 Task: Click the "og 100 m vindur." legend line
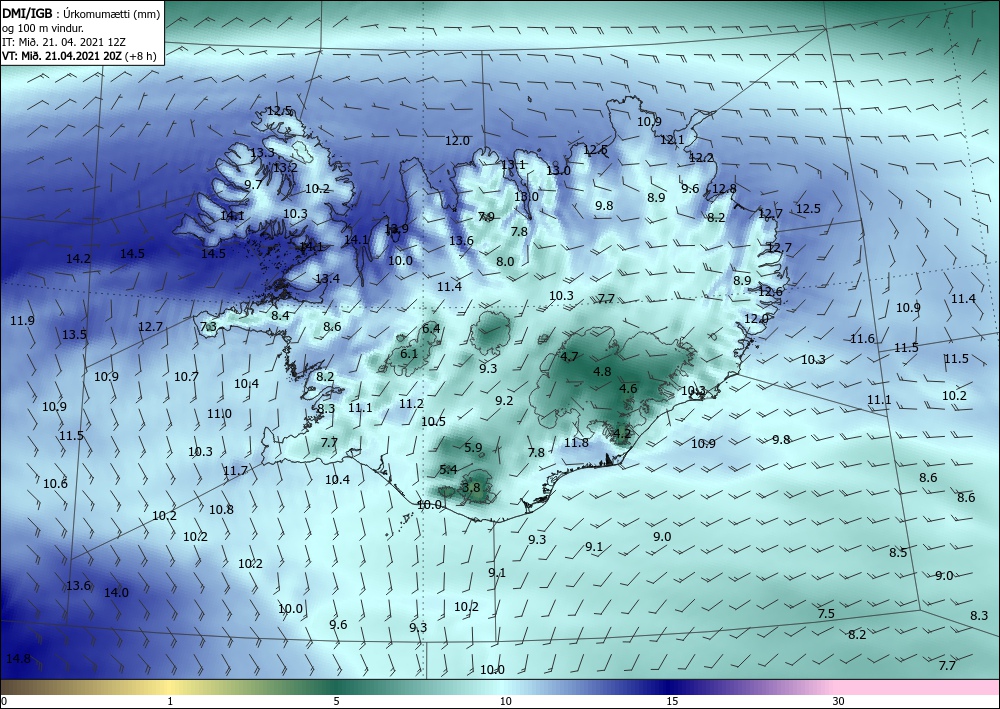tap(43, 28)
